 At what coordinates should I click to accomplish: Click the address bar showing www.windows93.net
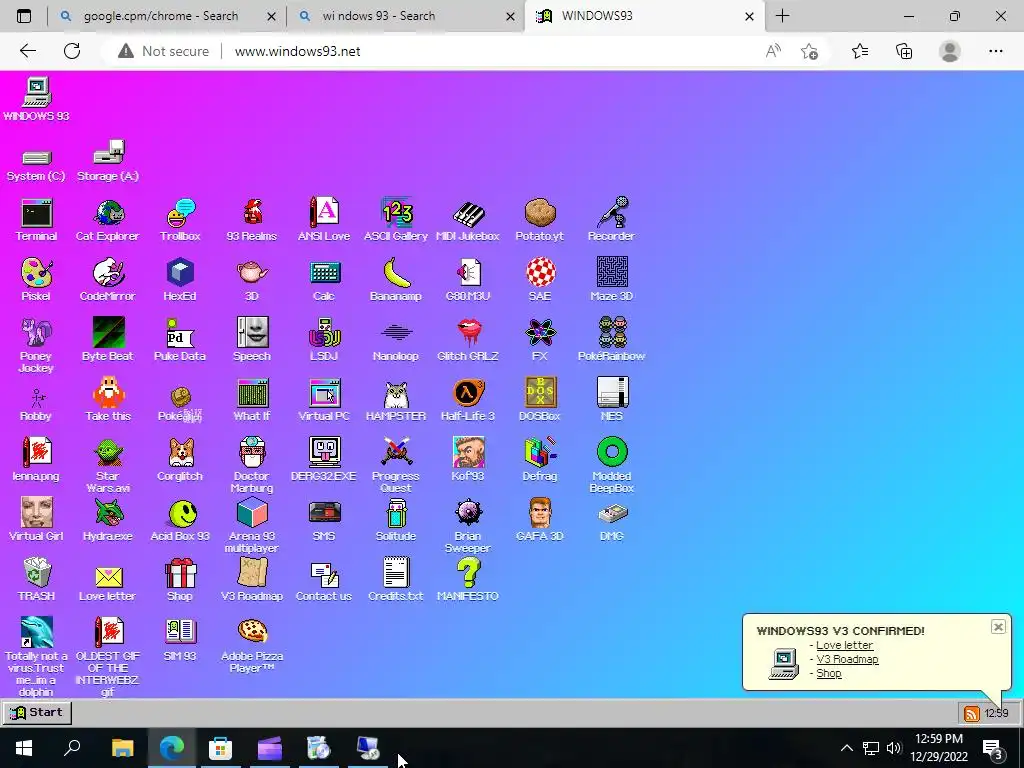(297, 51)
